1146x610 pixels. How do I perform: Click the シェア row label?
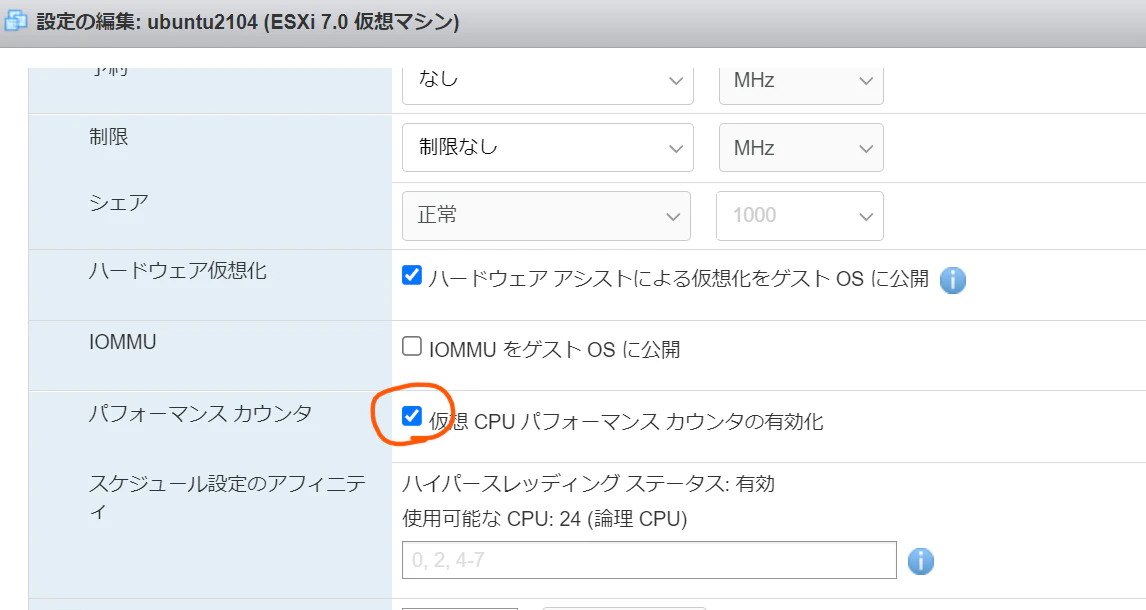click(118, 203)
